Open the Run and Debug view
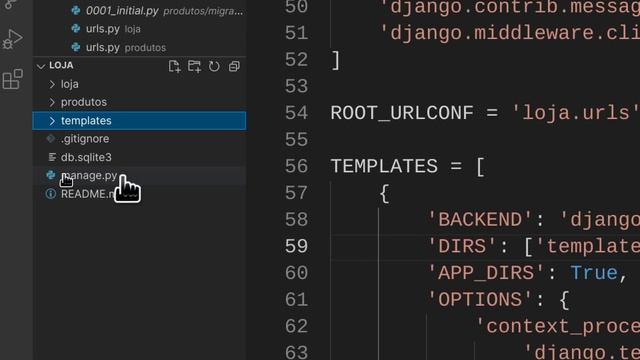 click(12, 40)
